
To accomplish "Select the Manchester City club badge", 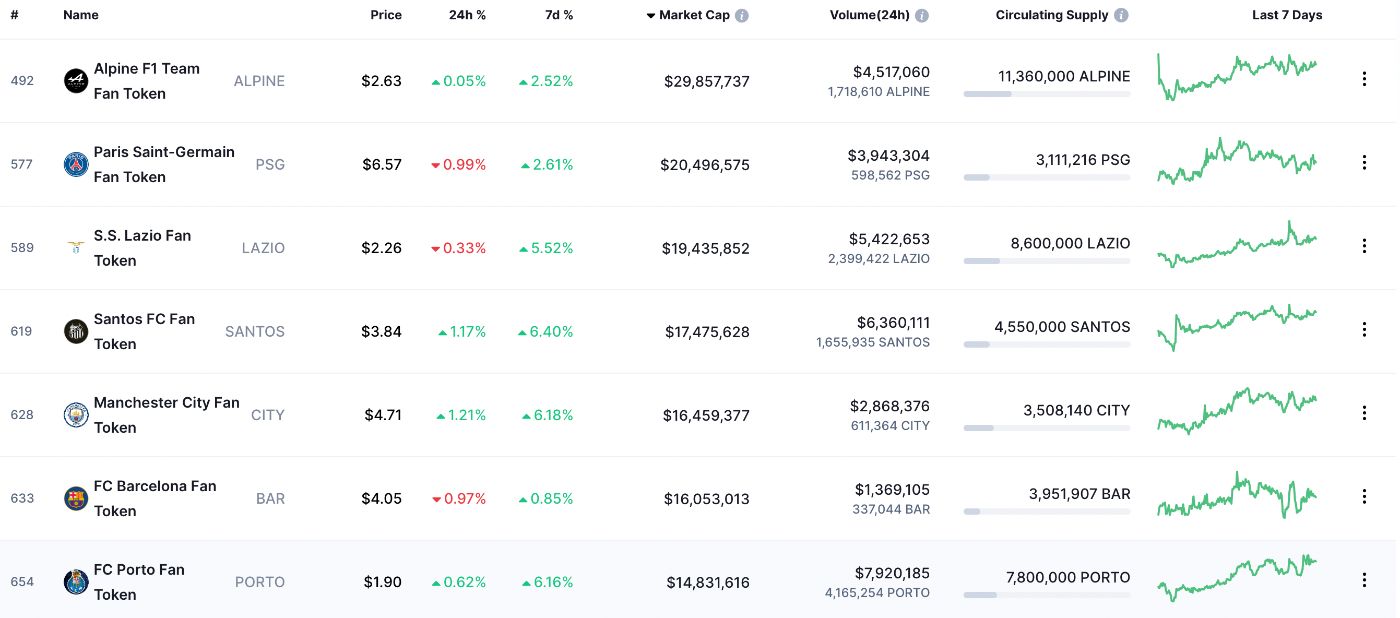I will tap(75, 414).
